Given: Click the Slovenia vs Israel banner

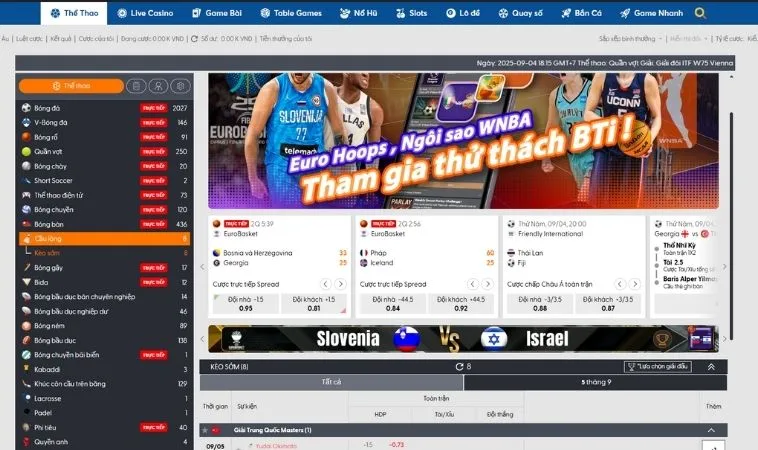Looking at the screenshot, I should [460, 338].
